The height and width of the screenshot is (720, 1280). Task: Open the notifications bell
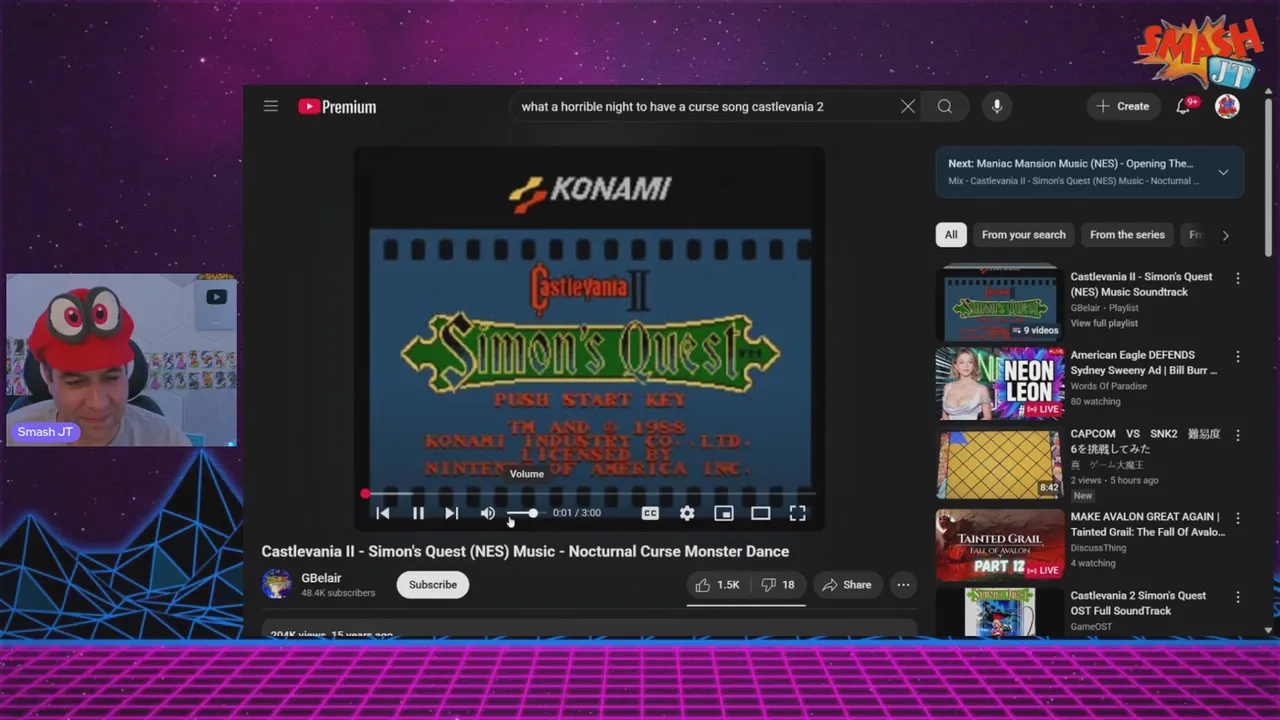(x=1184, y=106)
